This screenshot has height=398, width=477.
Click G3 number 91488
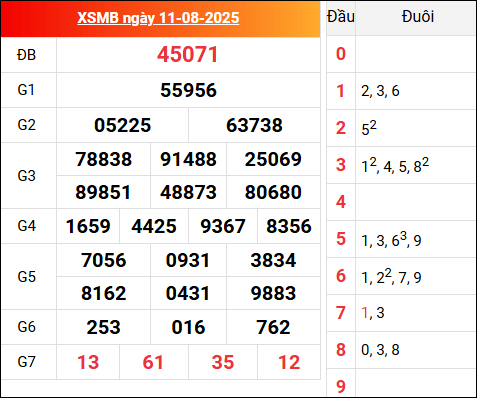pos(188,159)
